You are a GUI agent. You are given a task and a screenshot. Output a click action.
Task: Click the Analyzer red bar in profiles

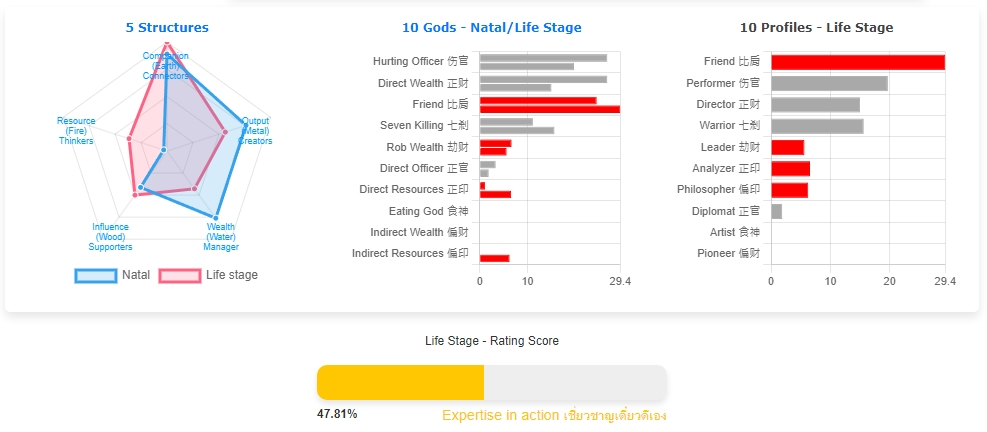click(790, 169)
